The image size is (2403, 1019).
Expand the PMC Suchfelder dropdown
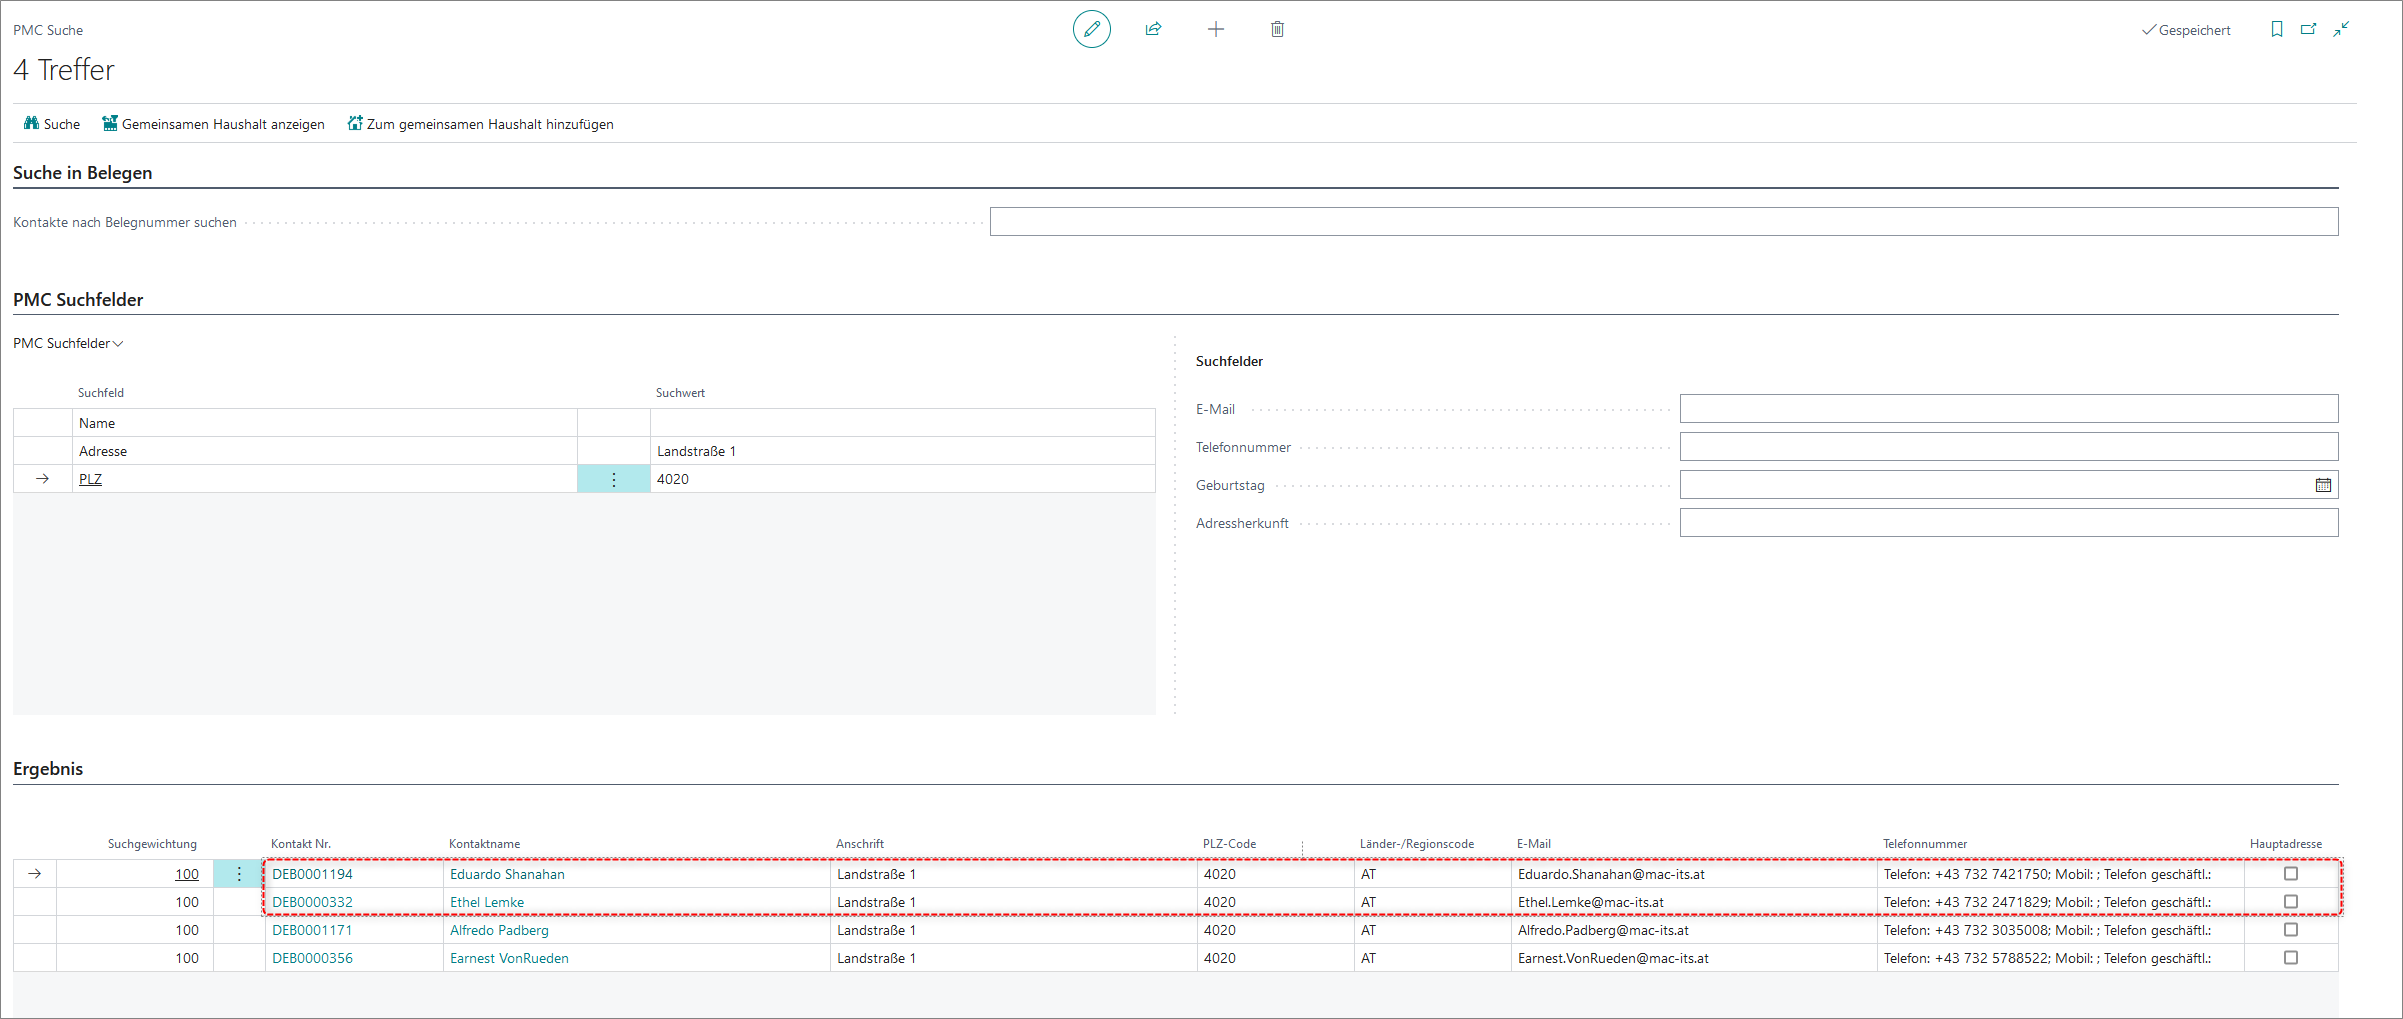pyautogui.click(x=68, y=343)
